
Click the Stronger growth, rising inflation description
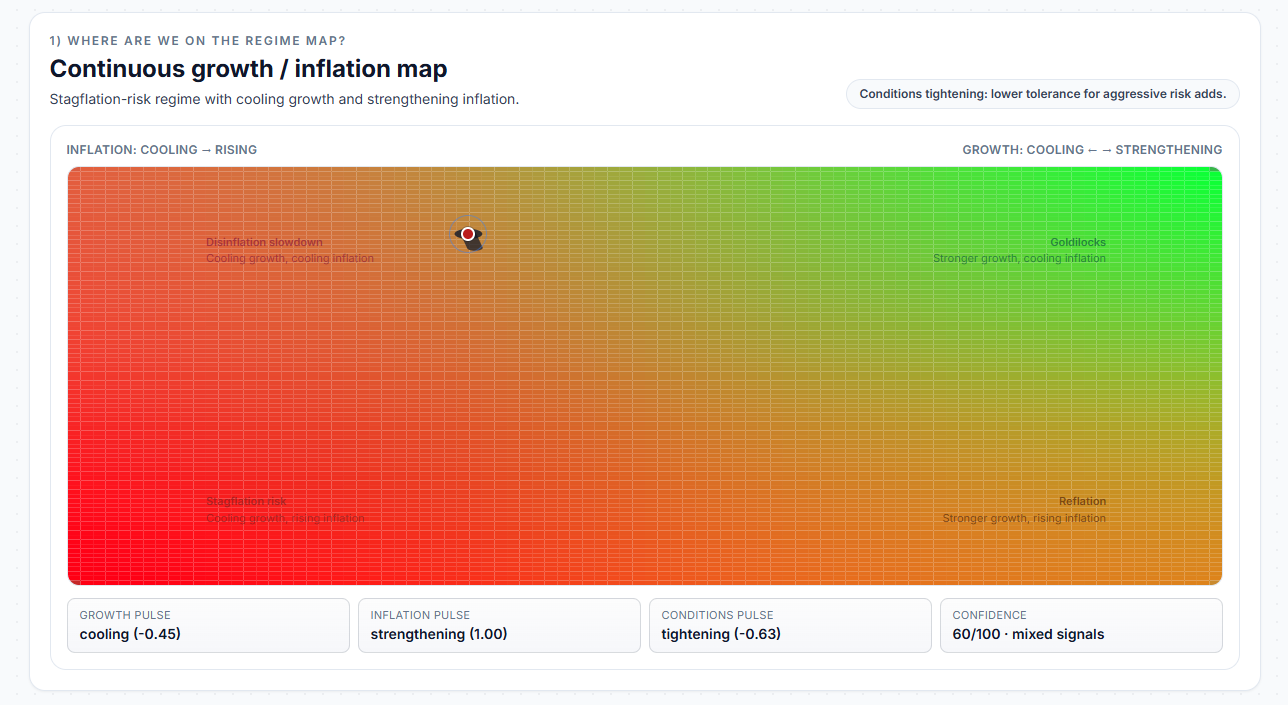point(1024,518)
